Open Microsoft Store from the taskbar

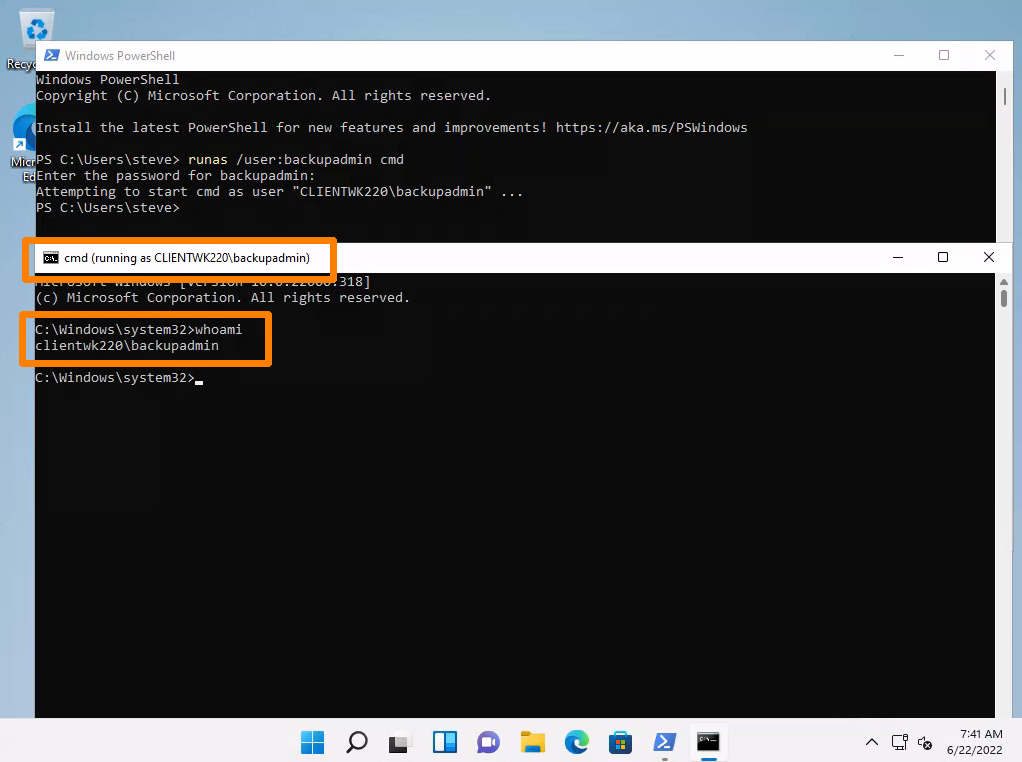click(621, 742)
